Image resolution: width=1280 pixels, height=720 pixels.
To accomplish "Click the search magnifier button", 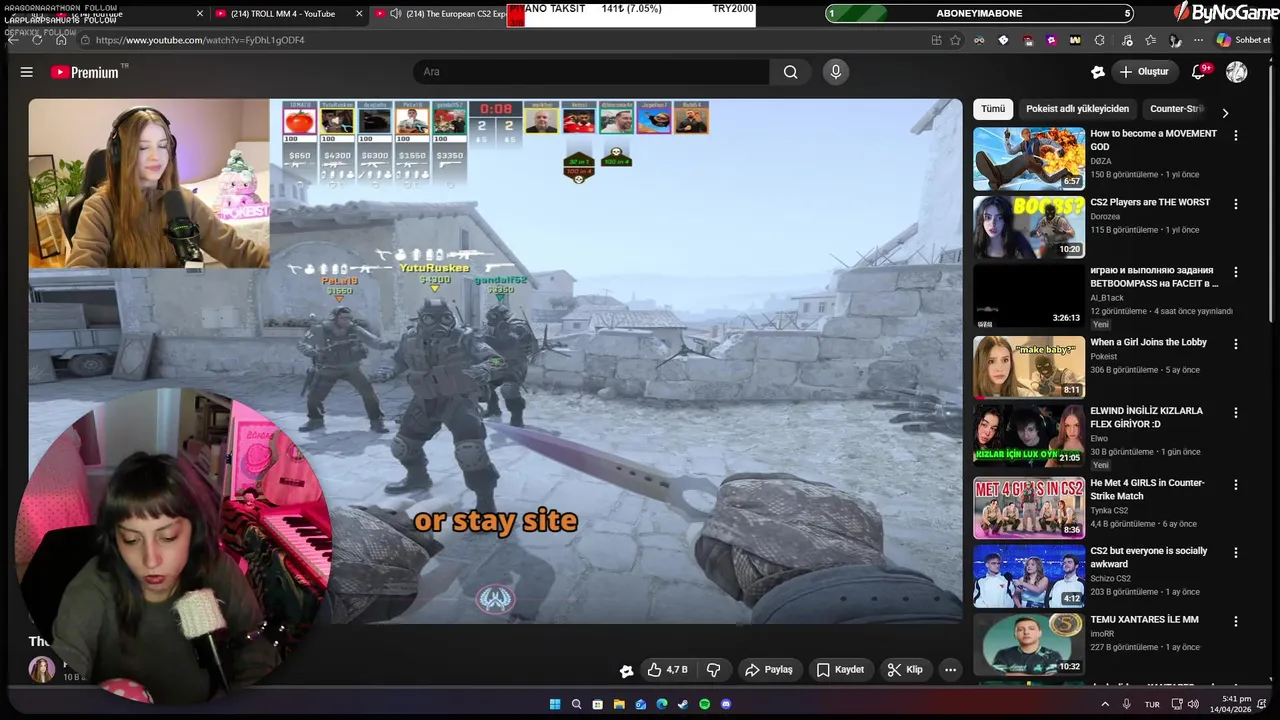I will click(791, 72).
